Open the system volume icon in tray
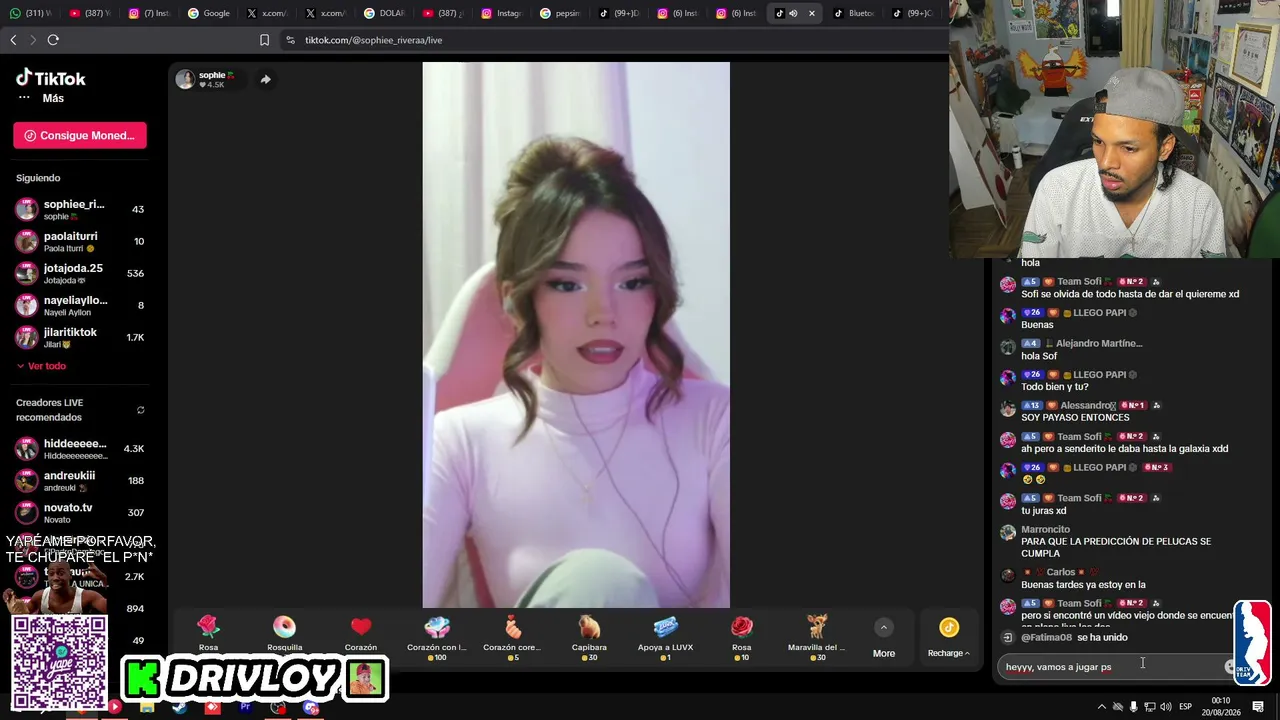1280x720 pixels. coord(1165,707)
